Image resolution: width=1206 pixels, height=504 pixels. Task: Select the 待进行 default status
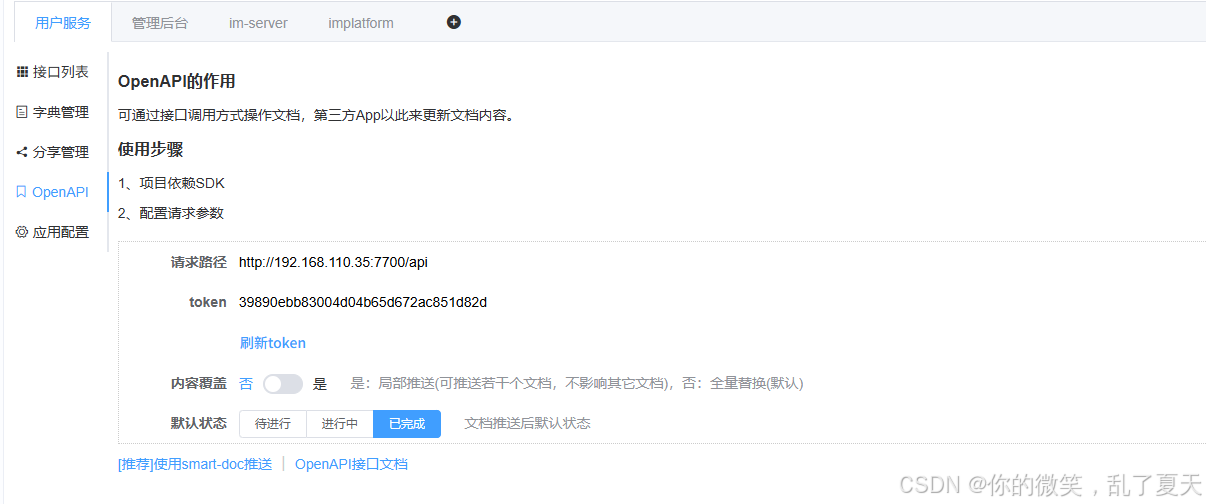(x=273, y=424)
